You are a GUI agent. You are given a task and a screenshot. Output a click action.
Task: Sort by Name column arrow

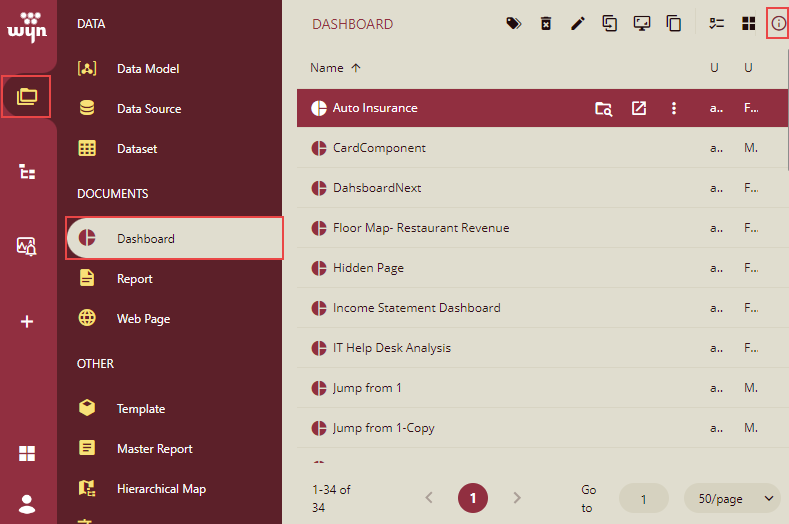coord(356,68)
